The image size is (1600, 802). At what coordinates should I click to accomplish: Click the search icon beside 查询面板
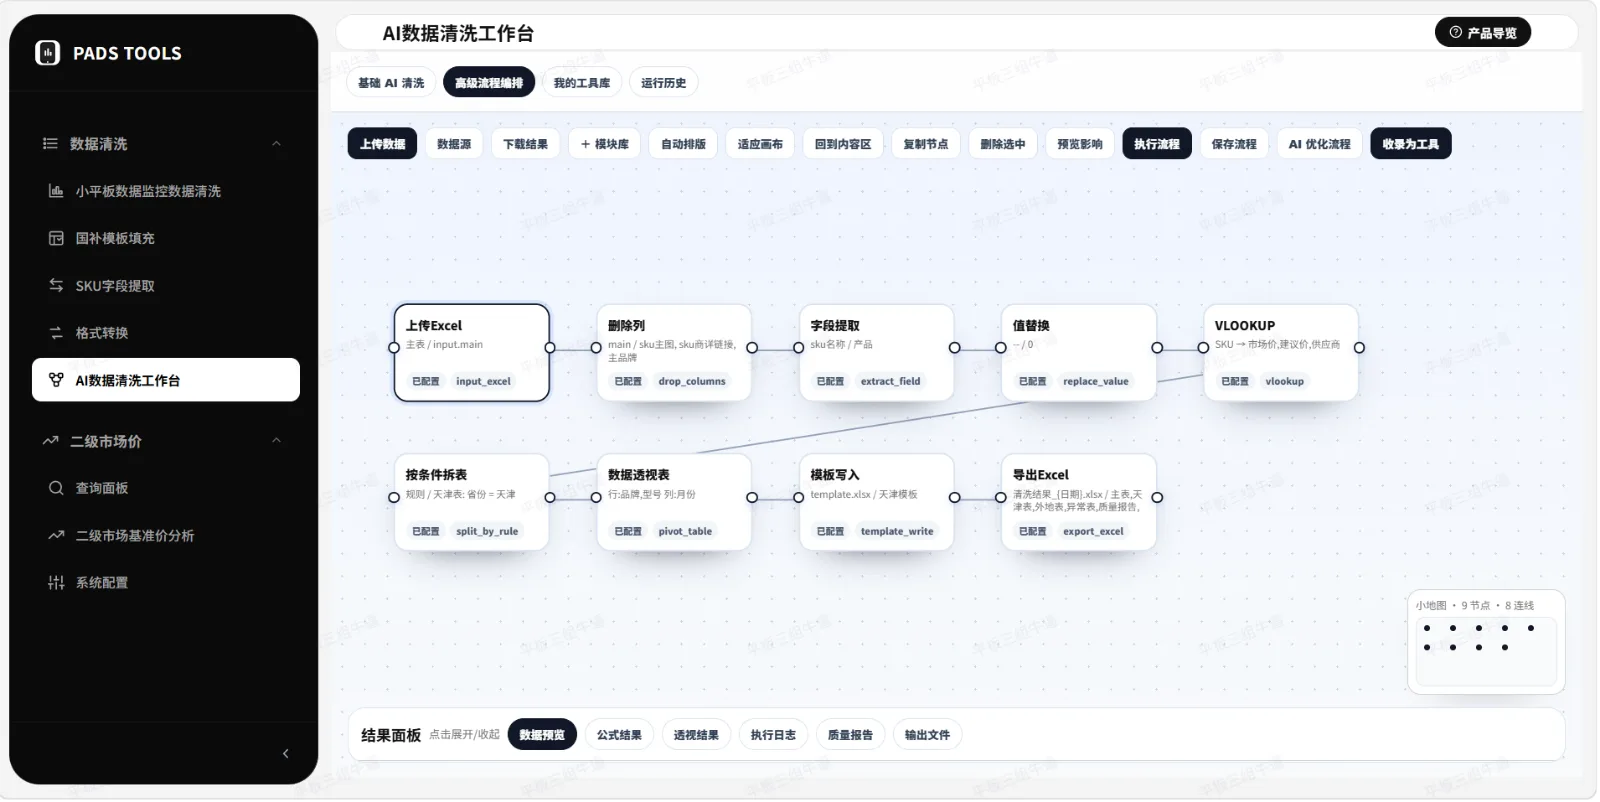point(56,488)
